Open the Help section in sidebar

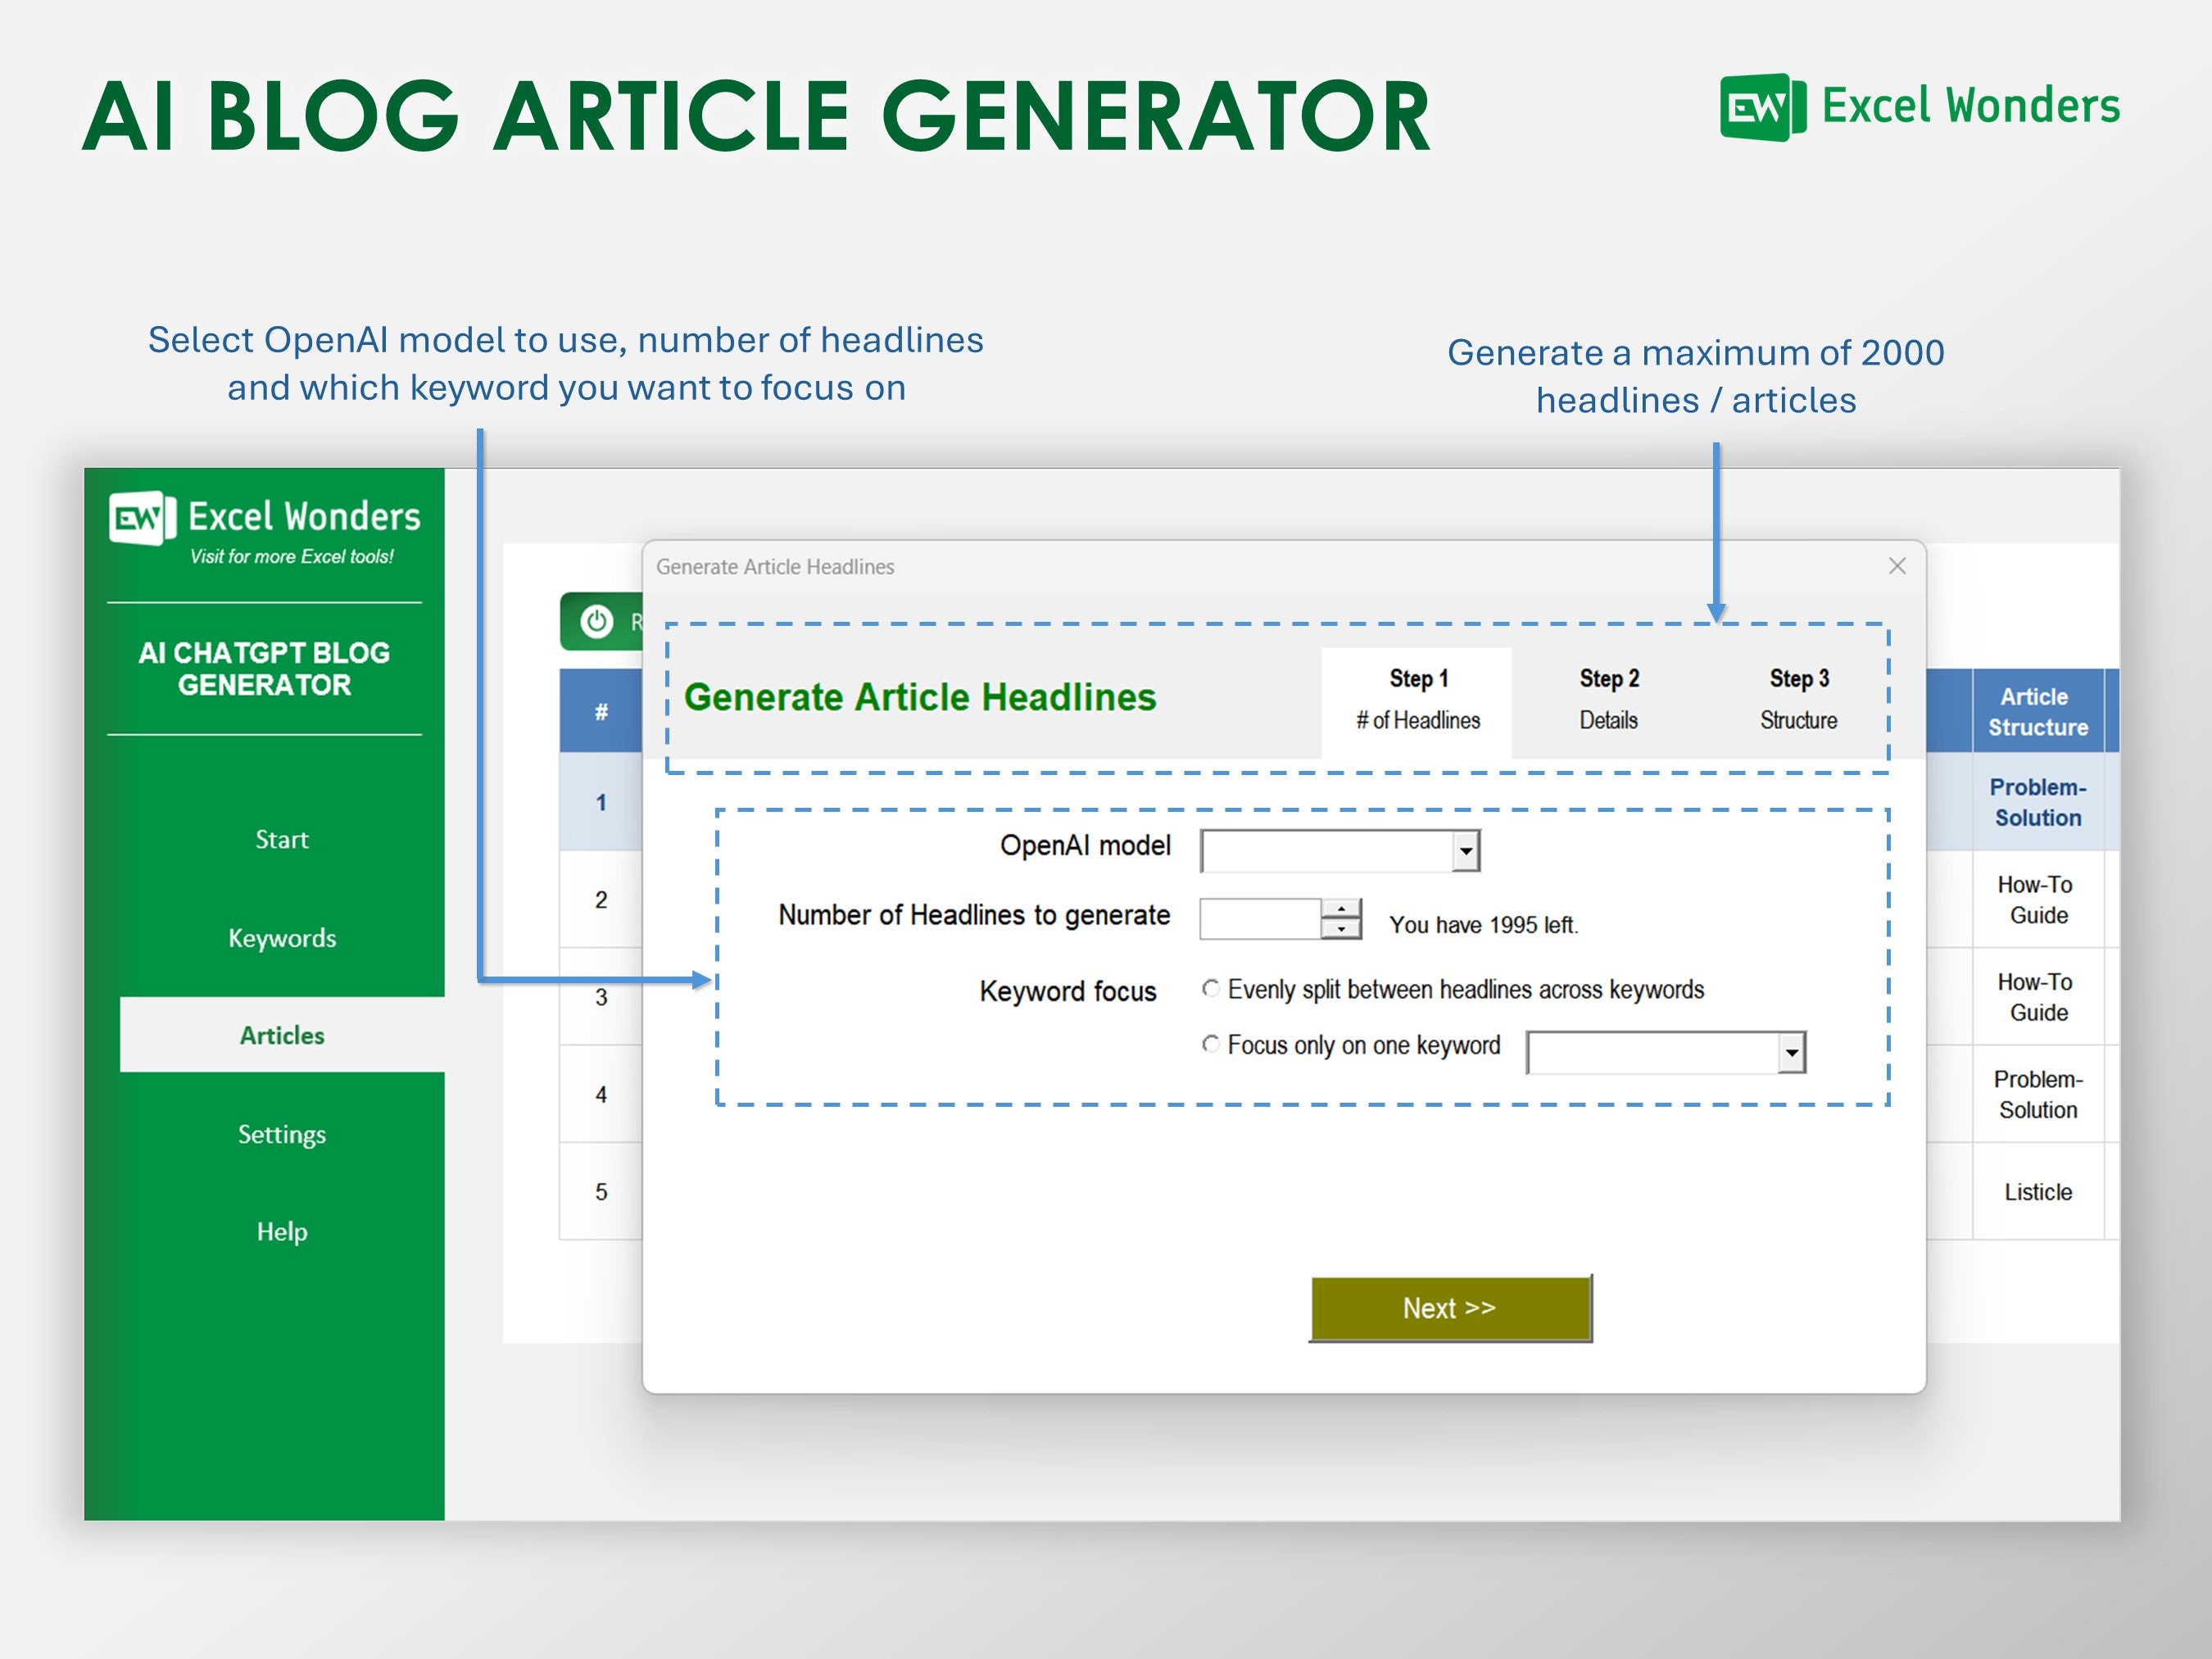pyautogui.click(x=281, y=1231)
